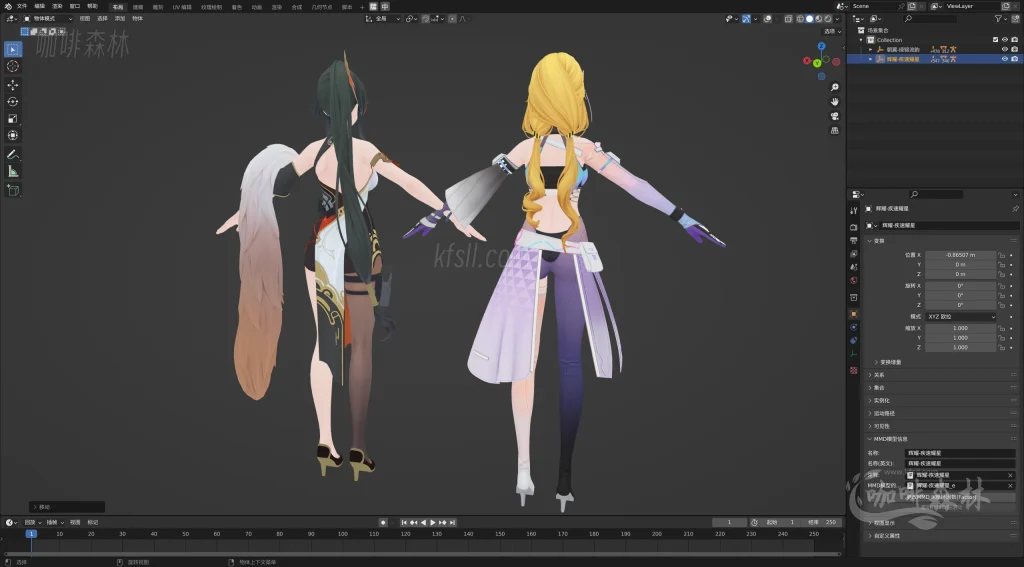Viewport: 1024px width, 567px height.
Task: Select the Measure tool
Action: (12, 171)
